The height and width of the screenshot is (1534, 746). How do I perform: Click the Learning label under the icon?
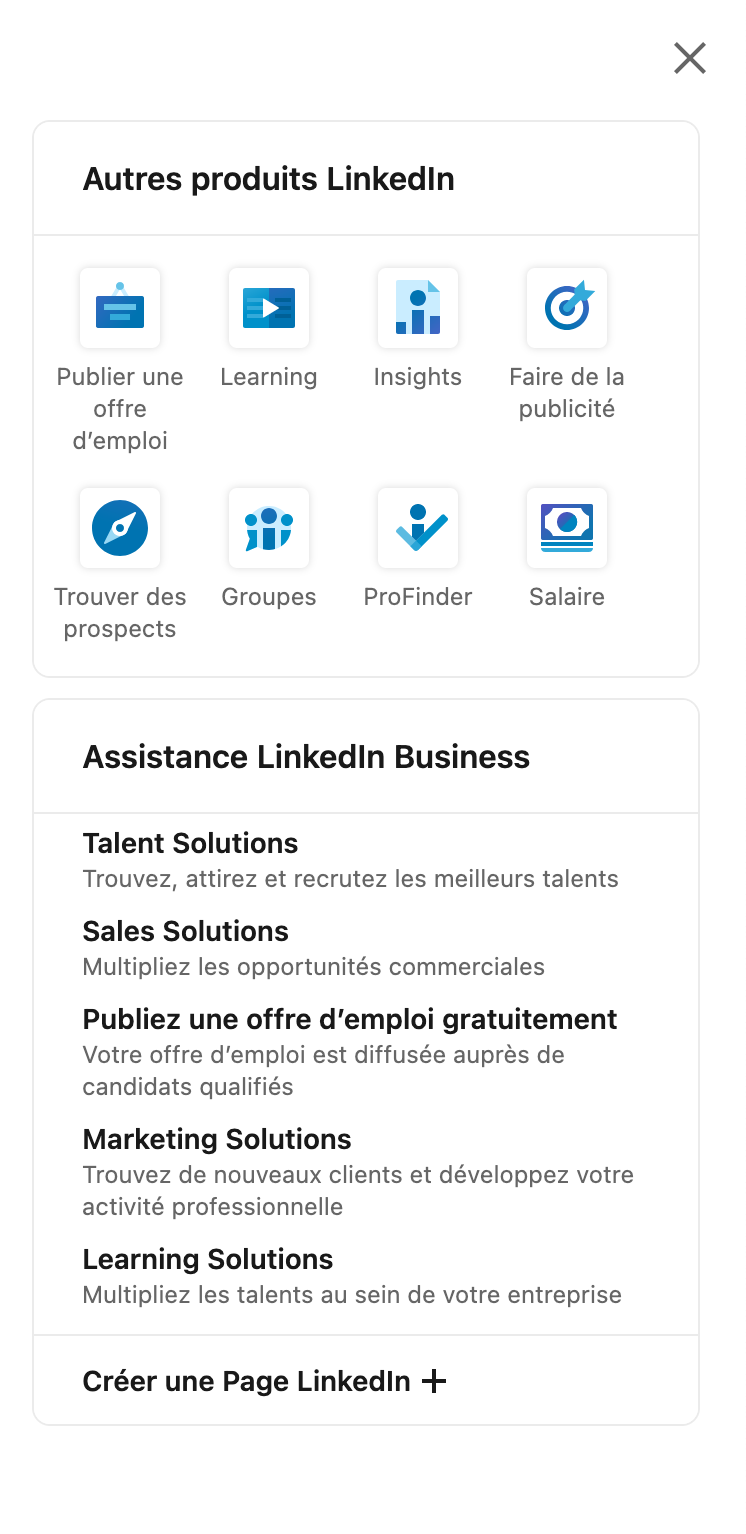pyautogui.click(x=269, y=377)
